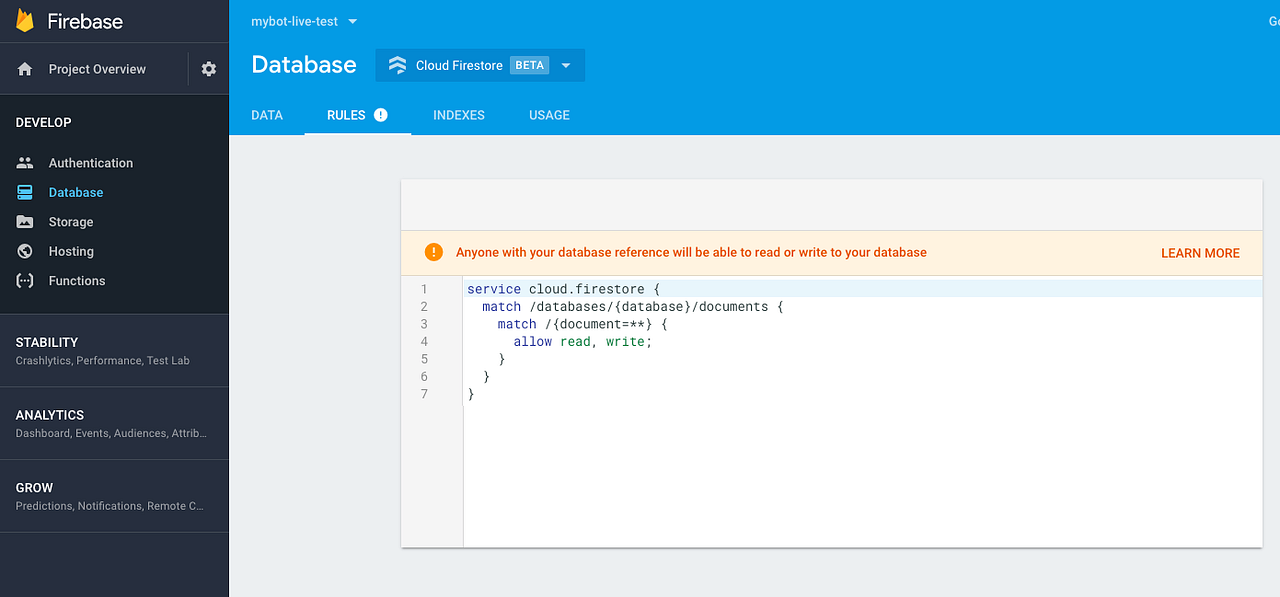Open the Functions section
The height and width of the screenshot is (597, 1280).
coord(77,281)
